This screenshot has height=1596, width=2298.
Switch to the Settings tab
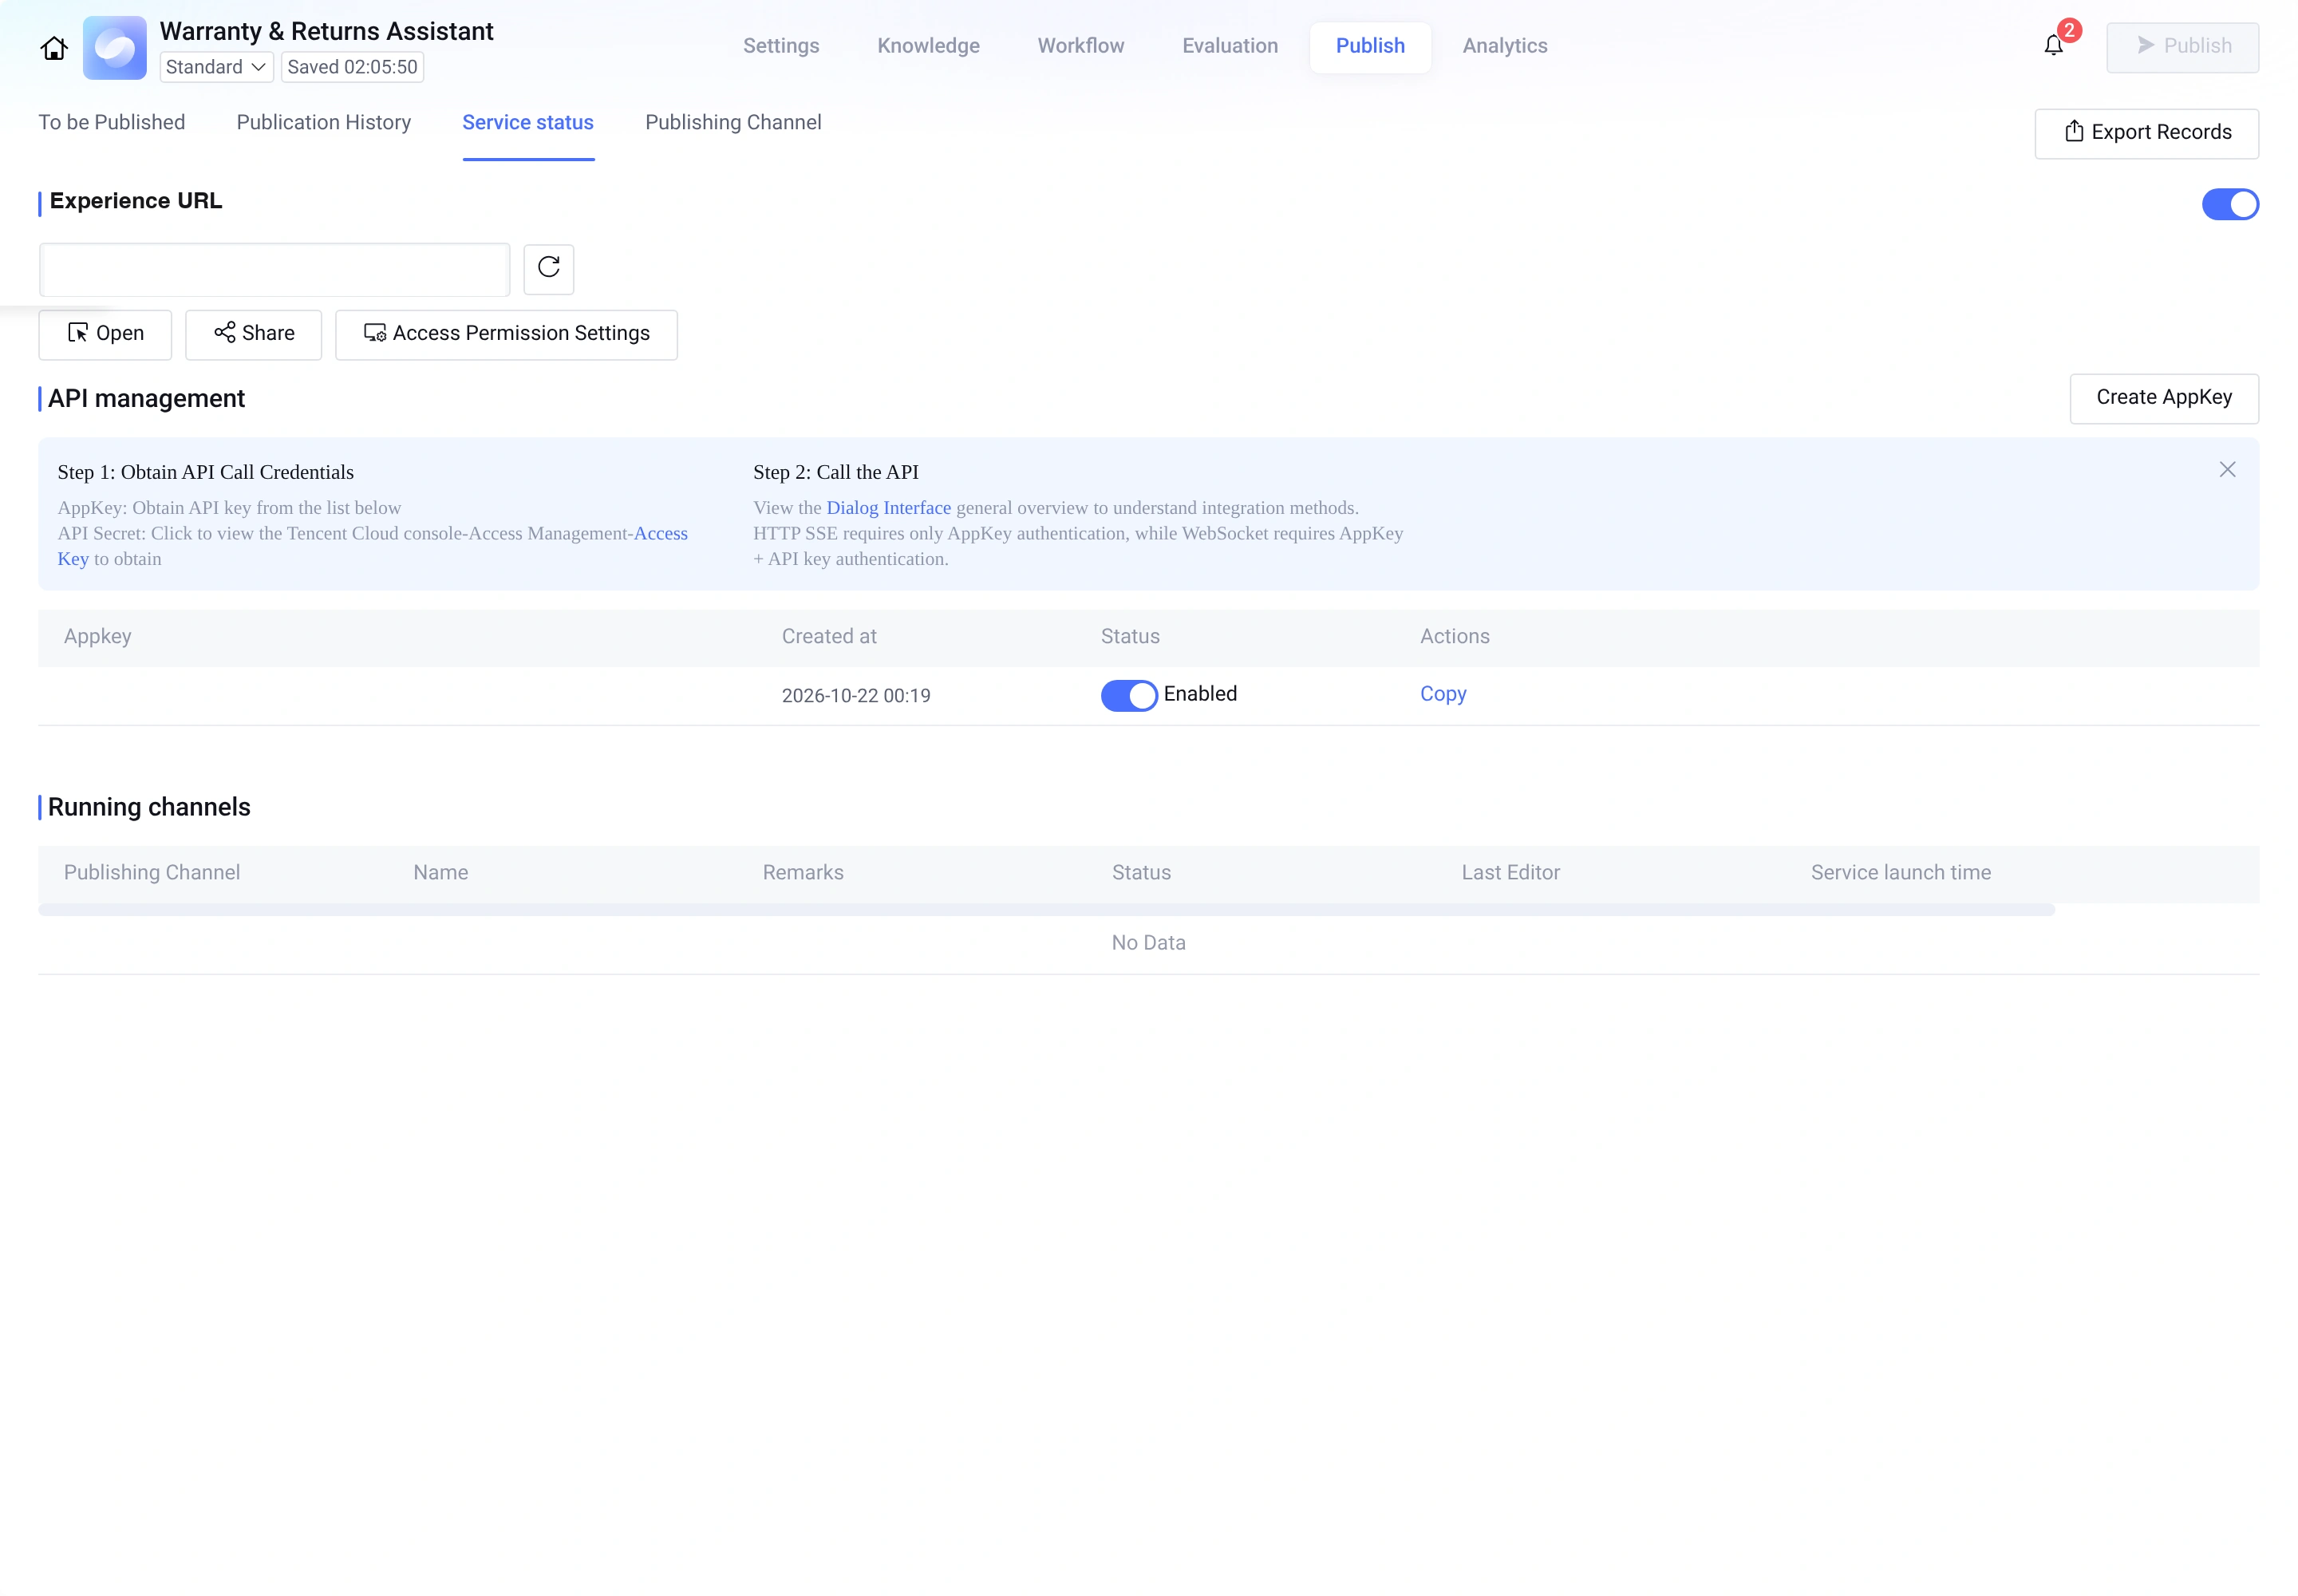781,46
